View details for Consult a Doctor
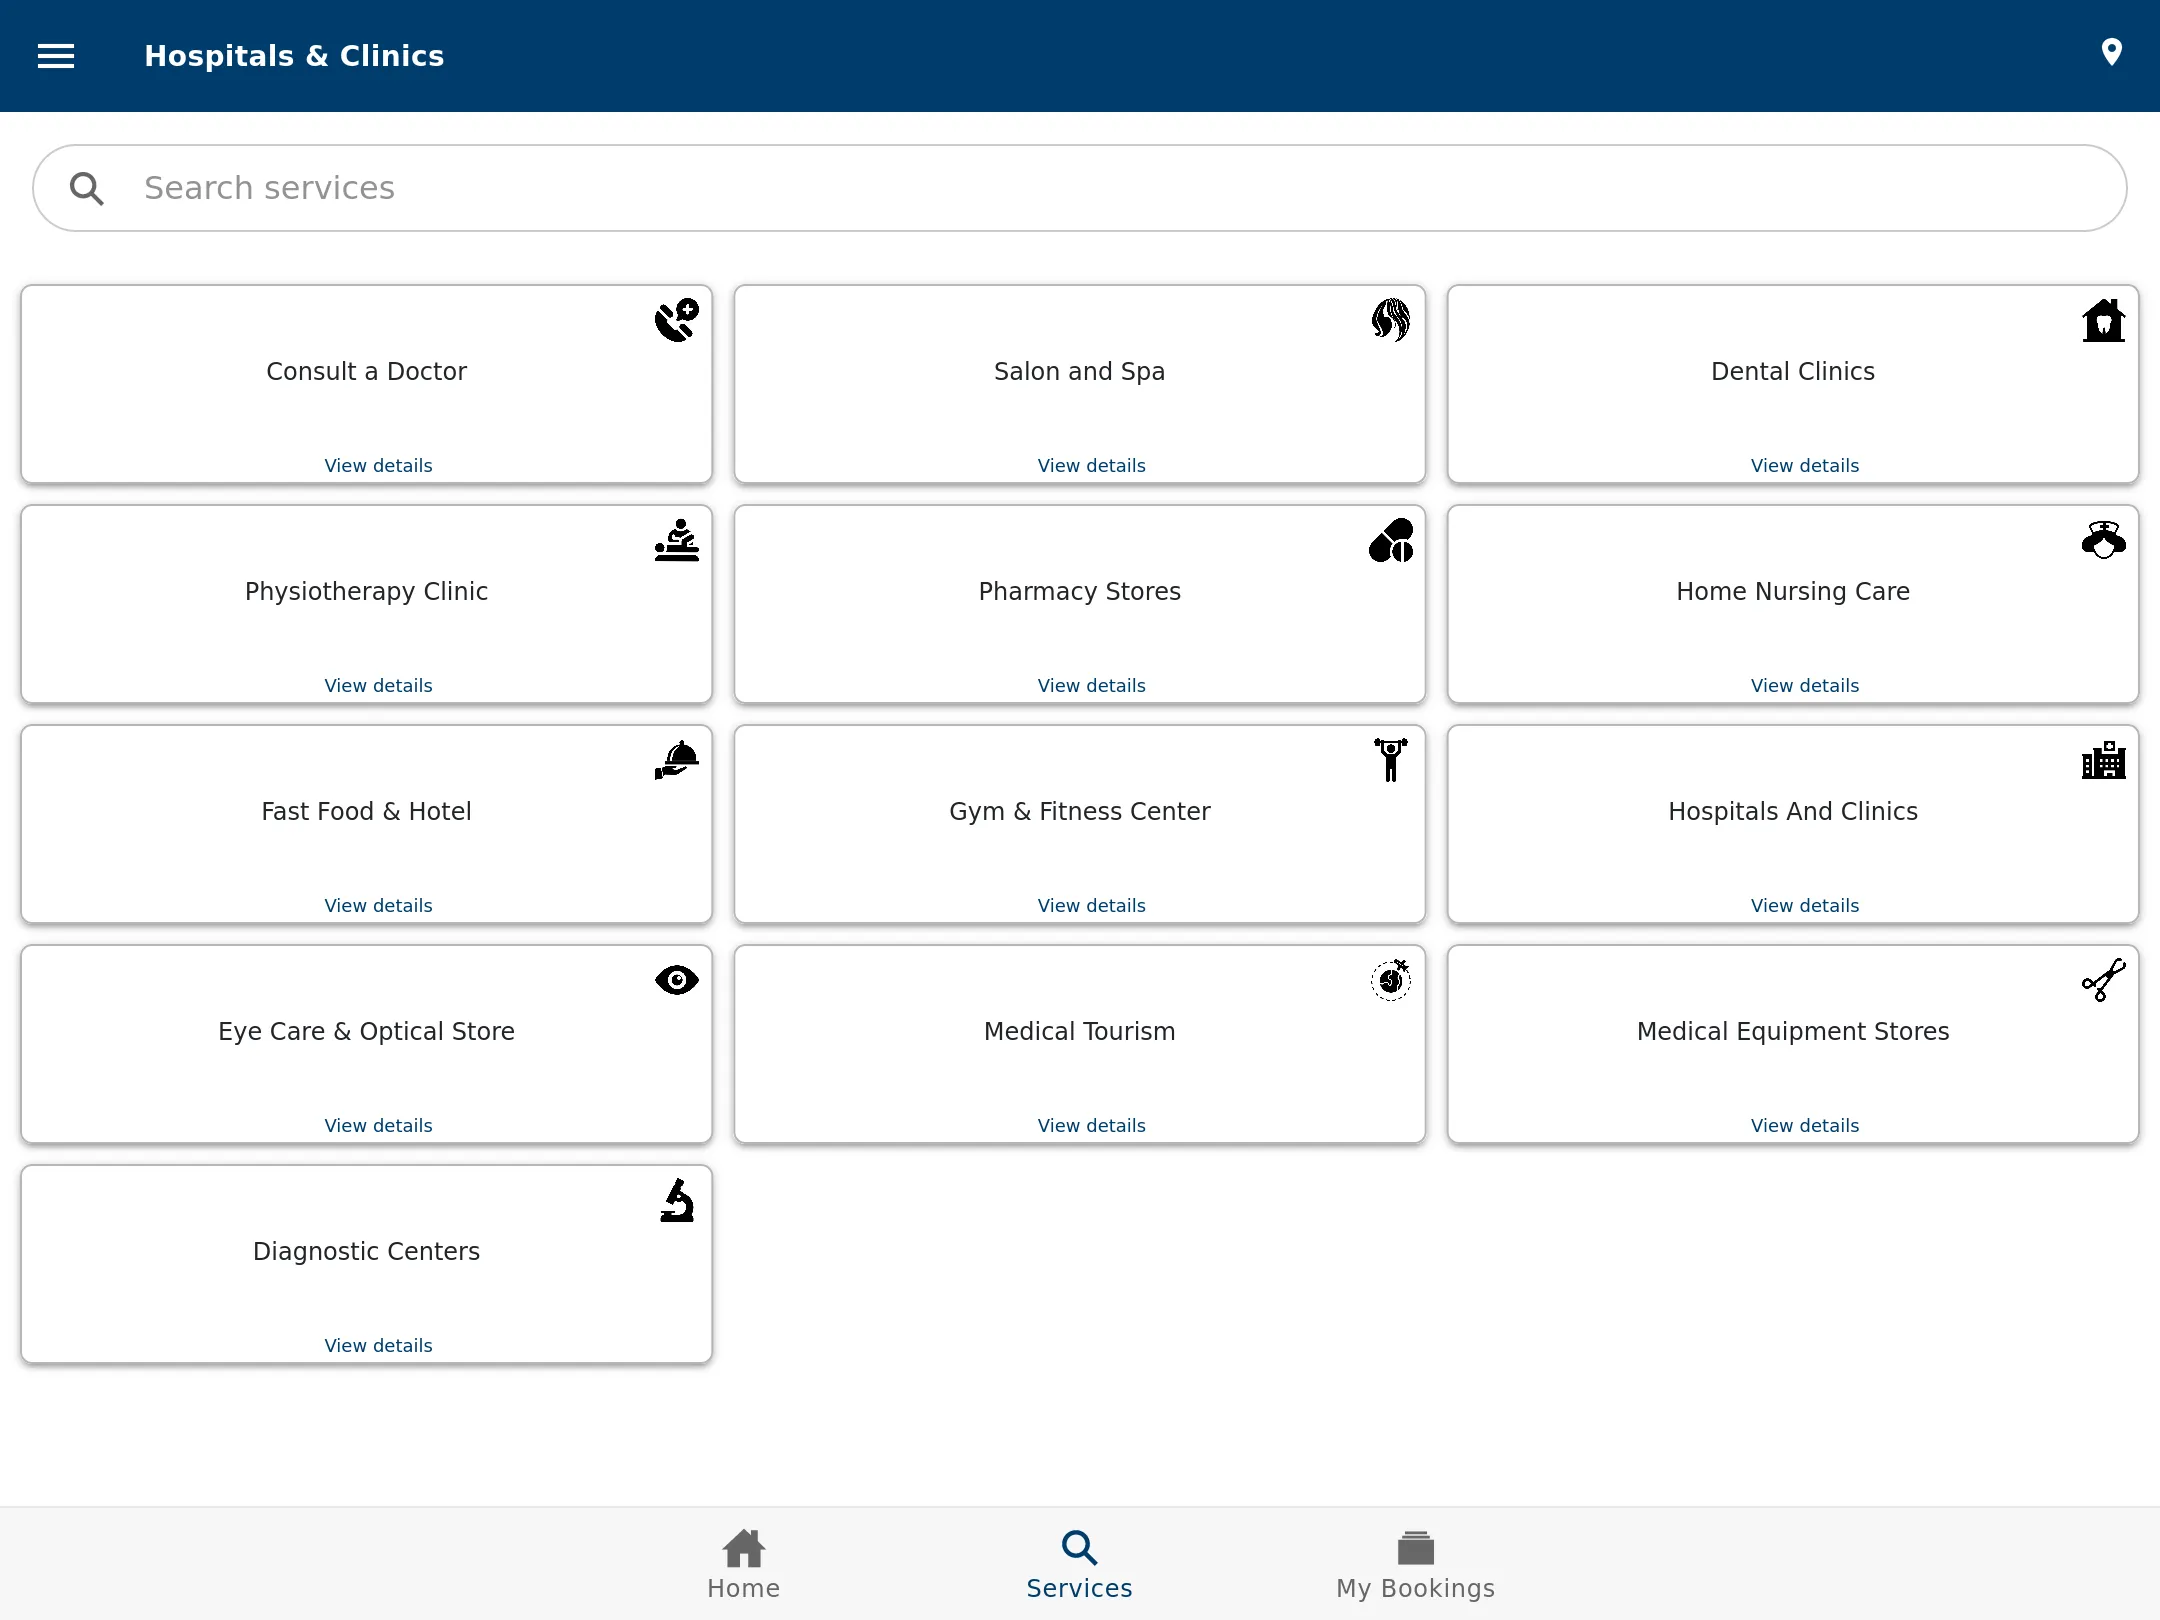This screenshot has width=2160, height=1620. 378,466
